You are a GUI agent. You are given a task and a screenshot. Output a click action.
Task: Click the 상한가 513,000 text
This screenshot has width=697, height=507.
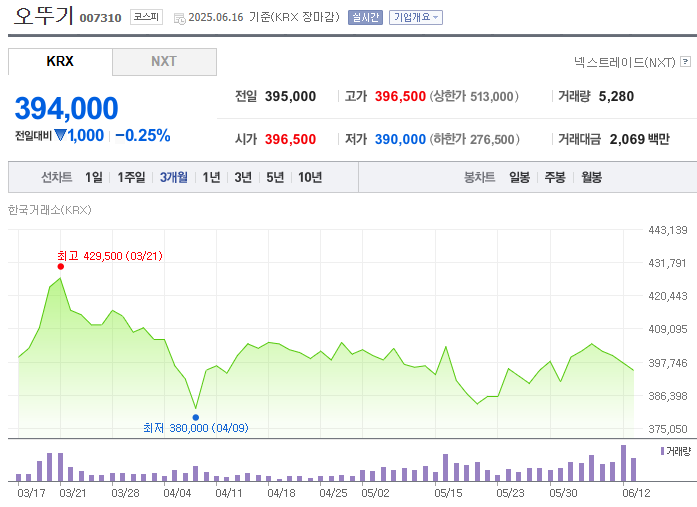(474, 96)
